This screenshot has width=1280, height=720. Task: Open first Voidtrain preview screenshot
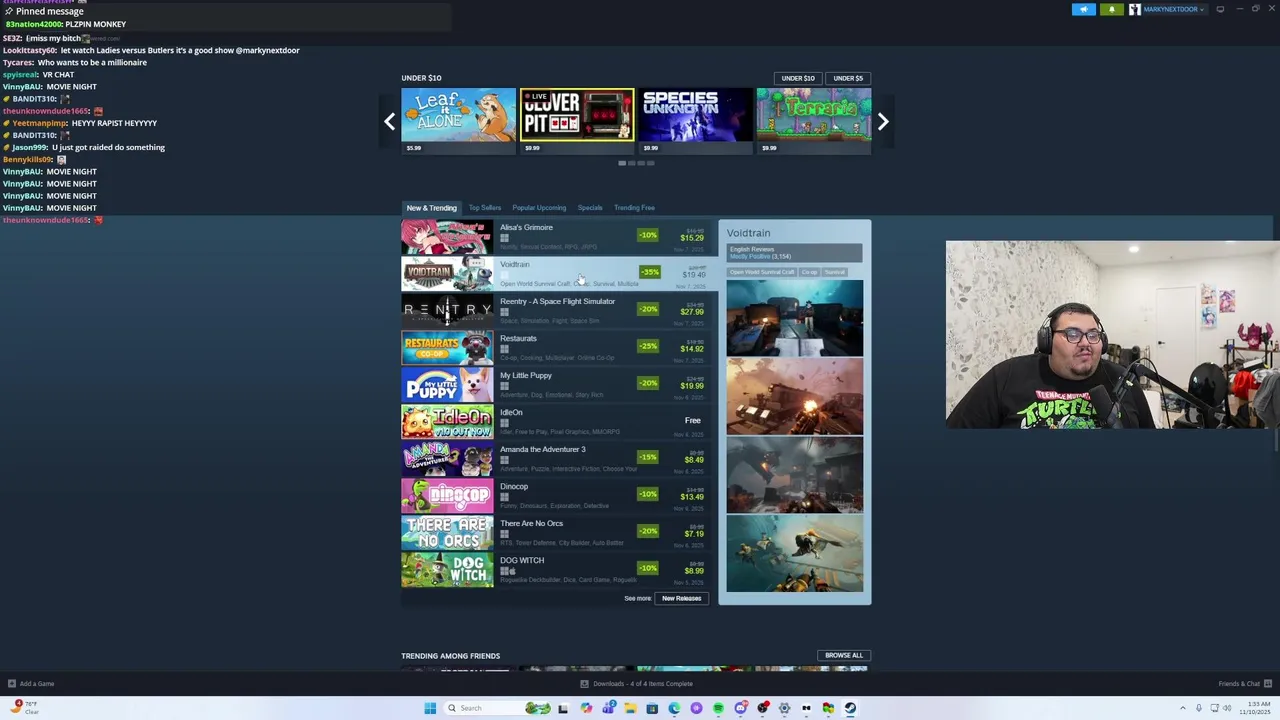794,318
